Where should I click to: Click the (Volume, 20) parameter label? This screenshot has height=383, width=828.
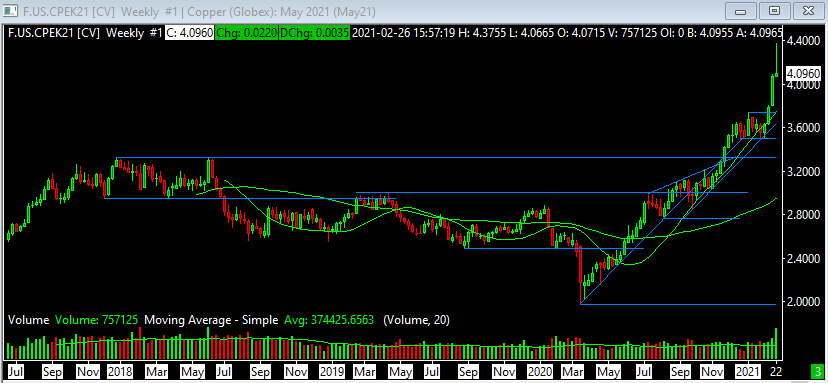(x=416, y=320)
